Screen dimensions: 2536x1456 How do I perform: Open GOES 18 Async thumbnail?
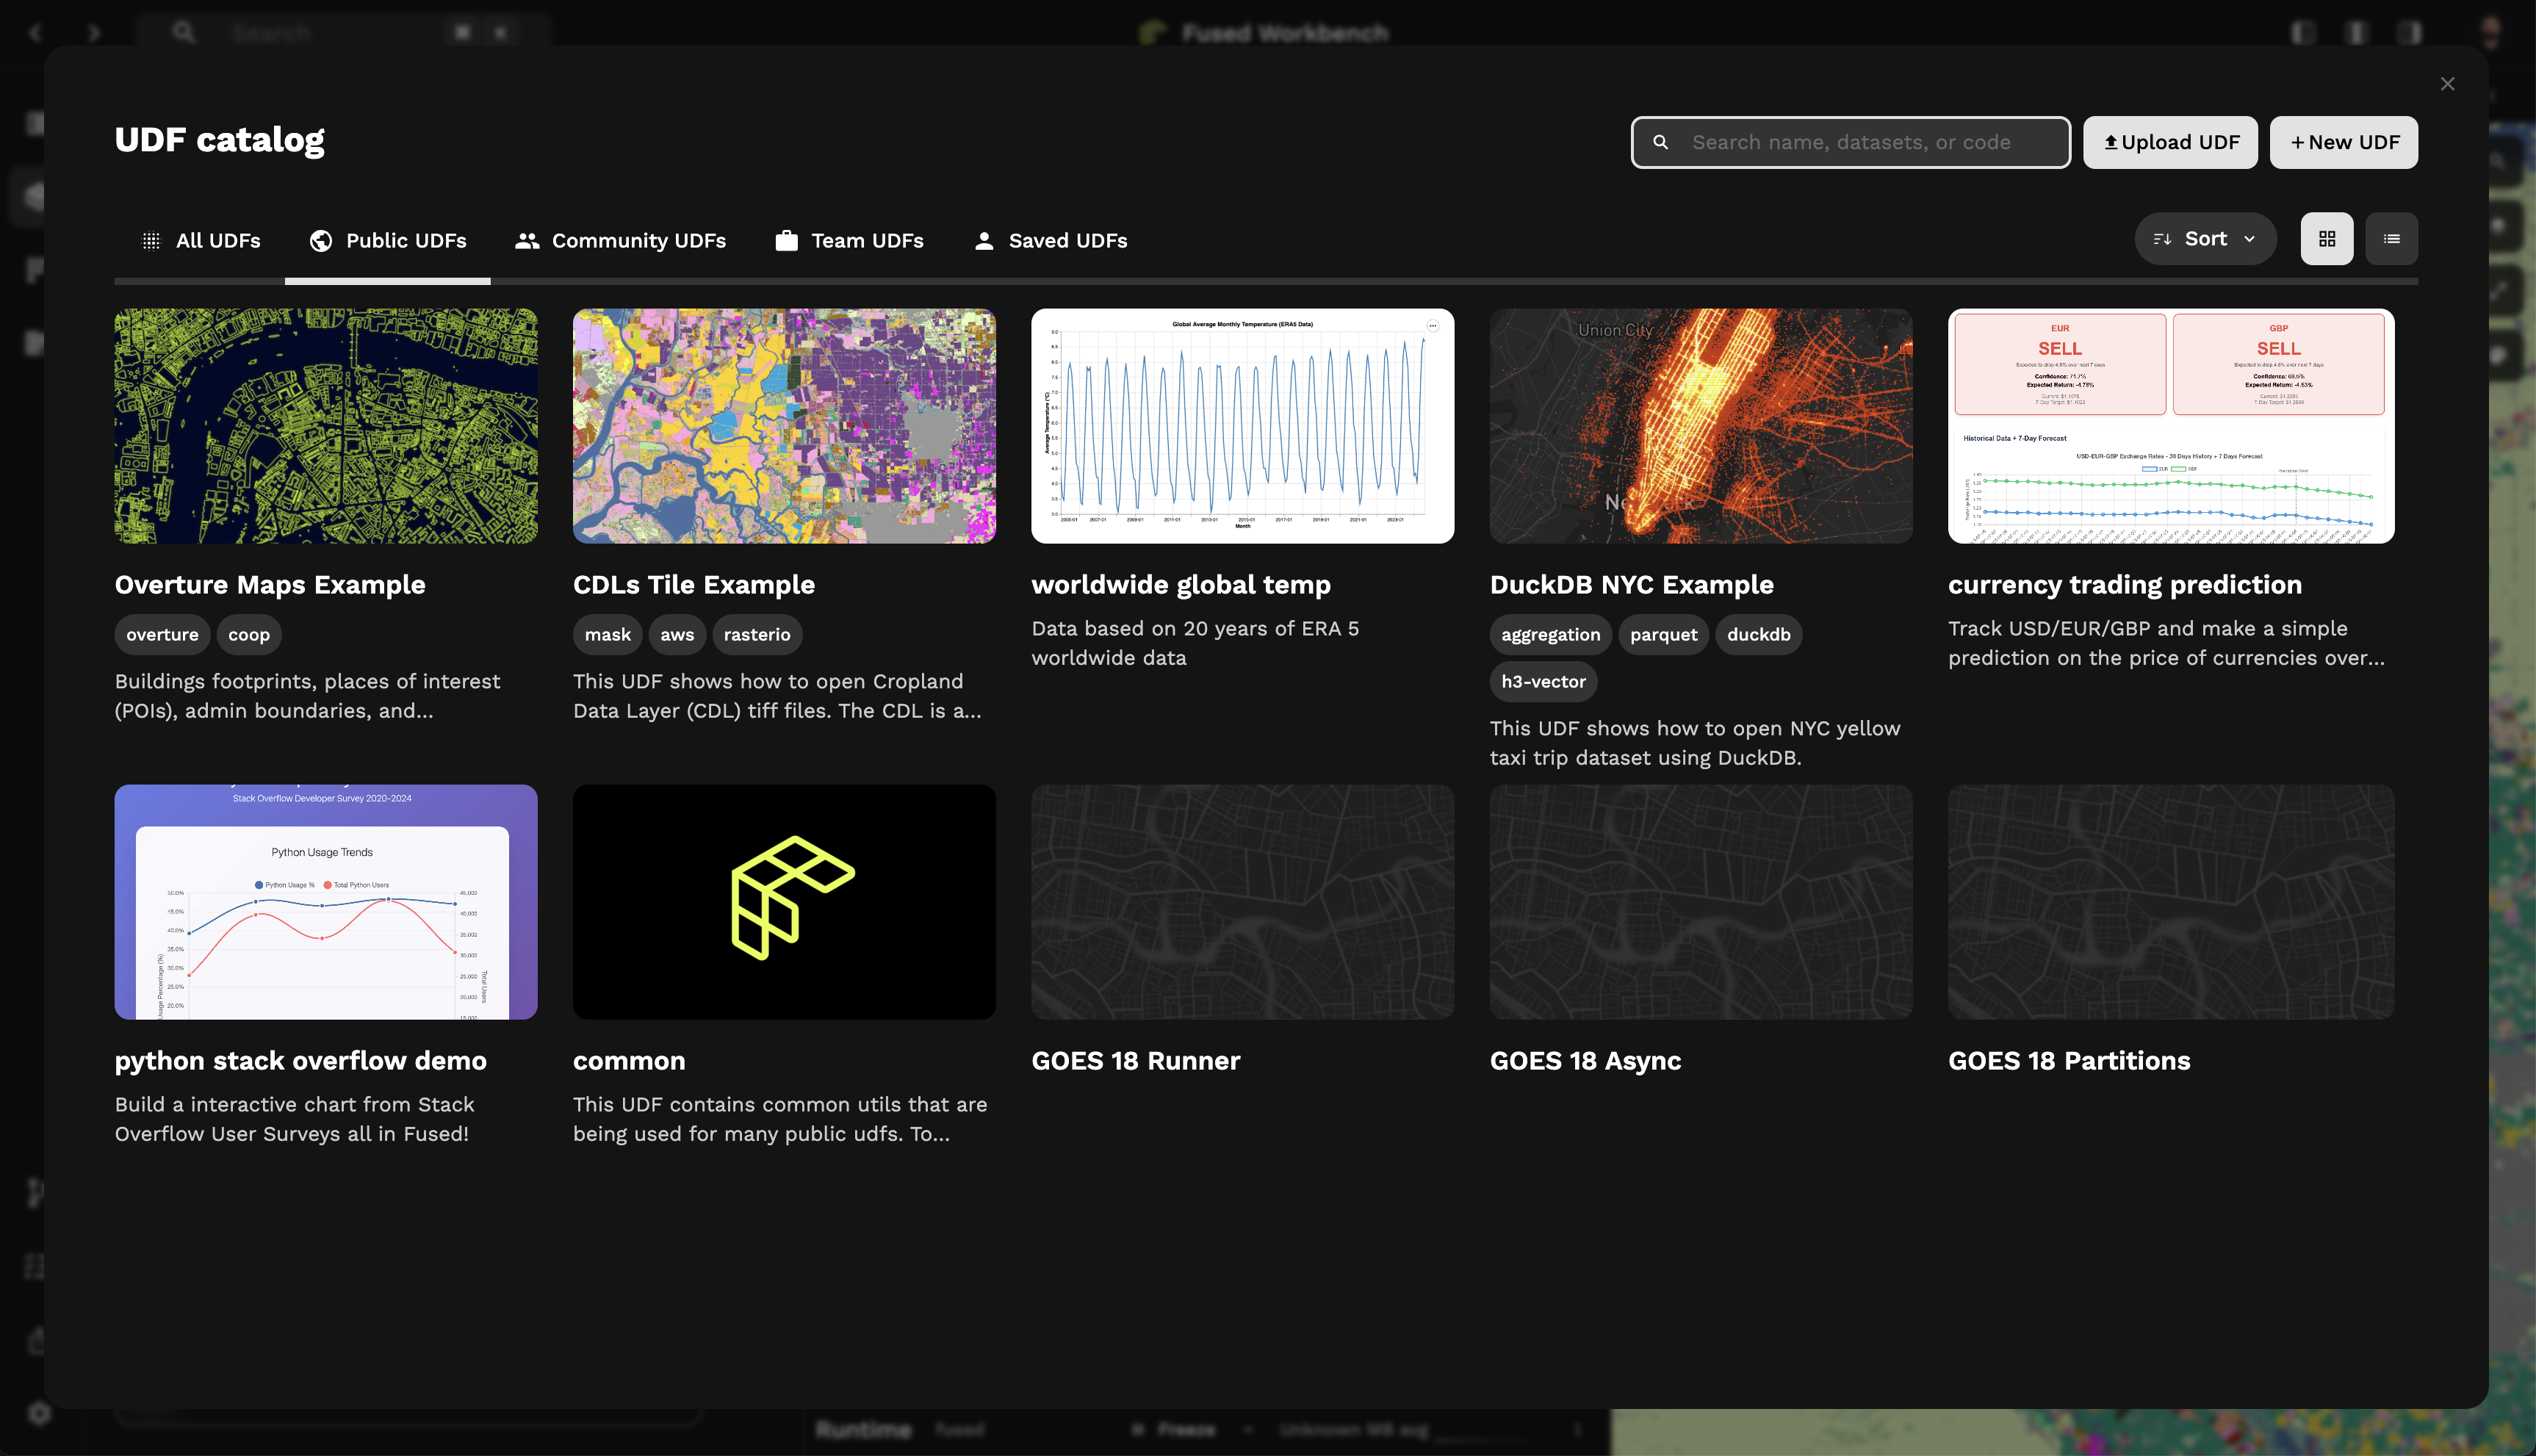point(1701,902)
